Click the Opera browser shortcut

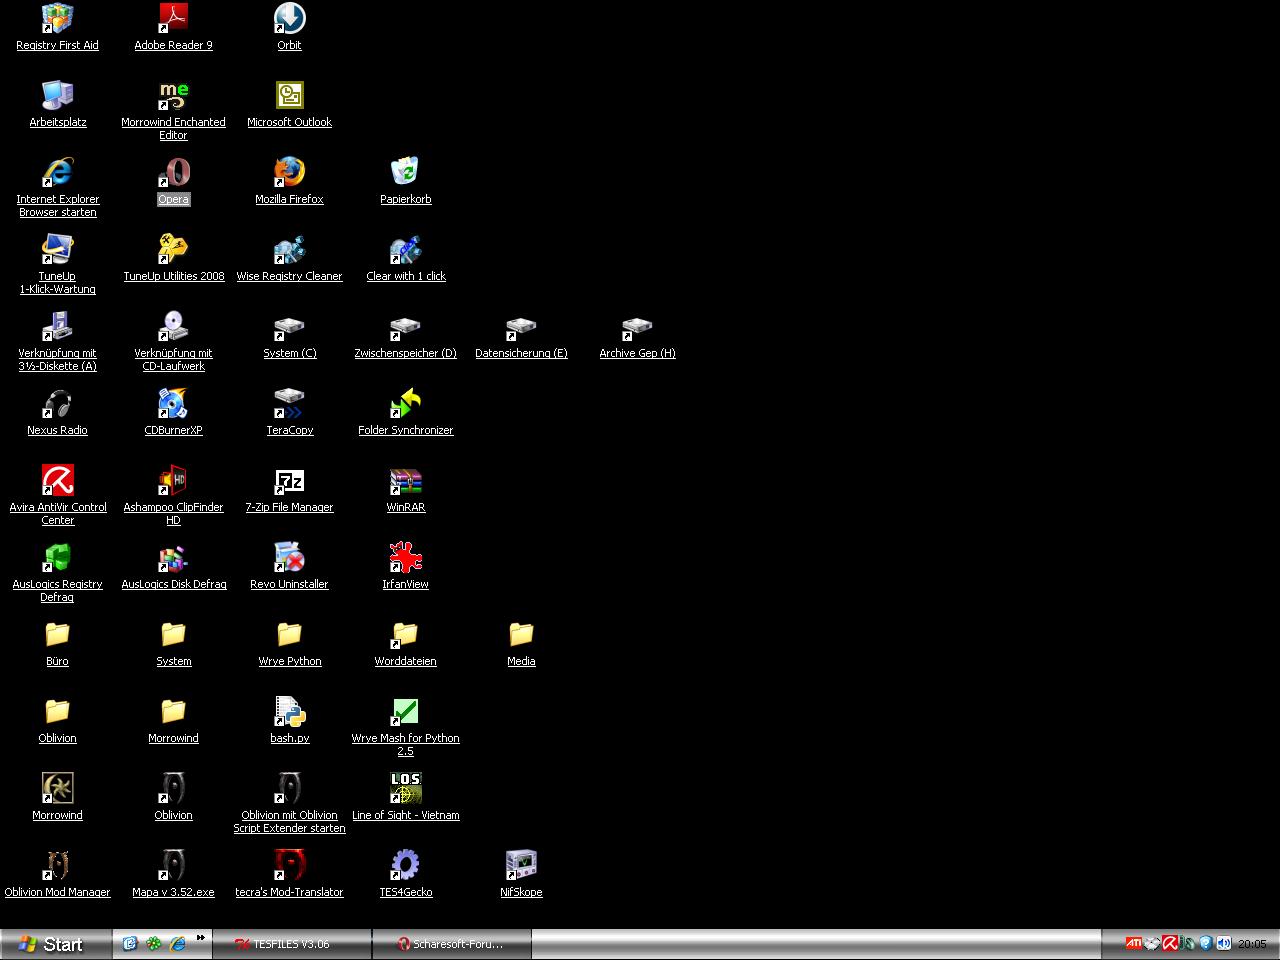[x=173, y=173]
